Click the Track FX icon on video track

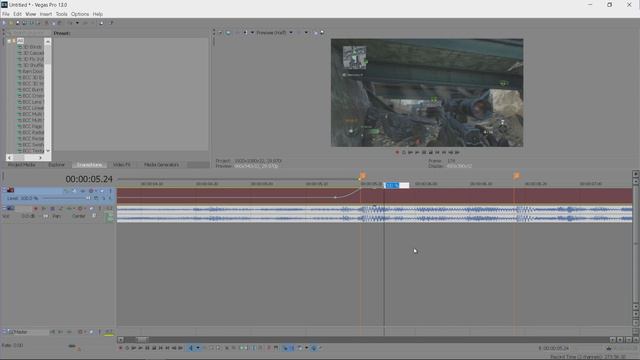click(83, 191)
